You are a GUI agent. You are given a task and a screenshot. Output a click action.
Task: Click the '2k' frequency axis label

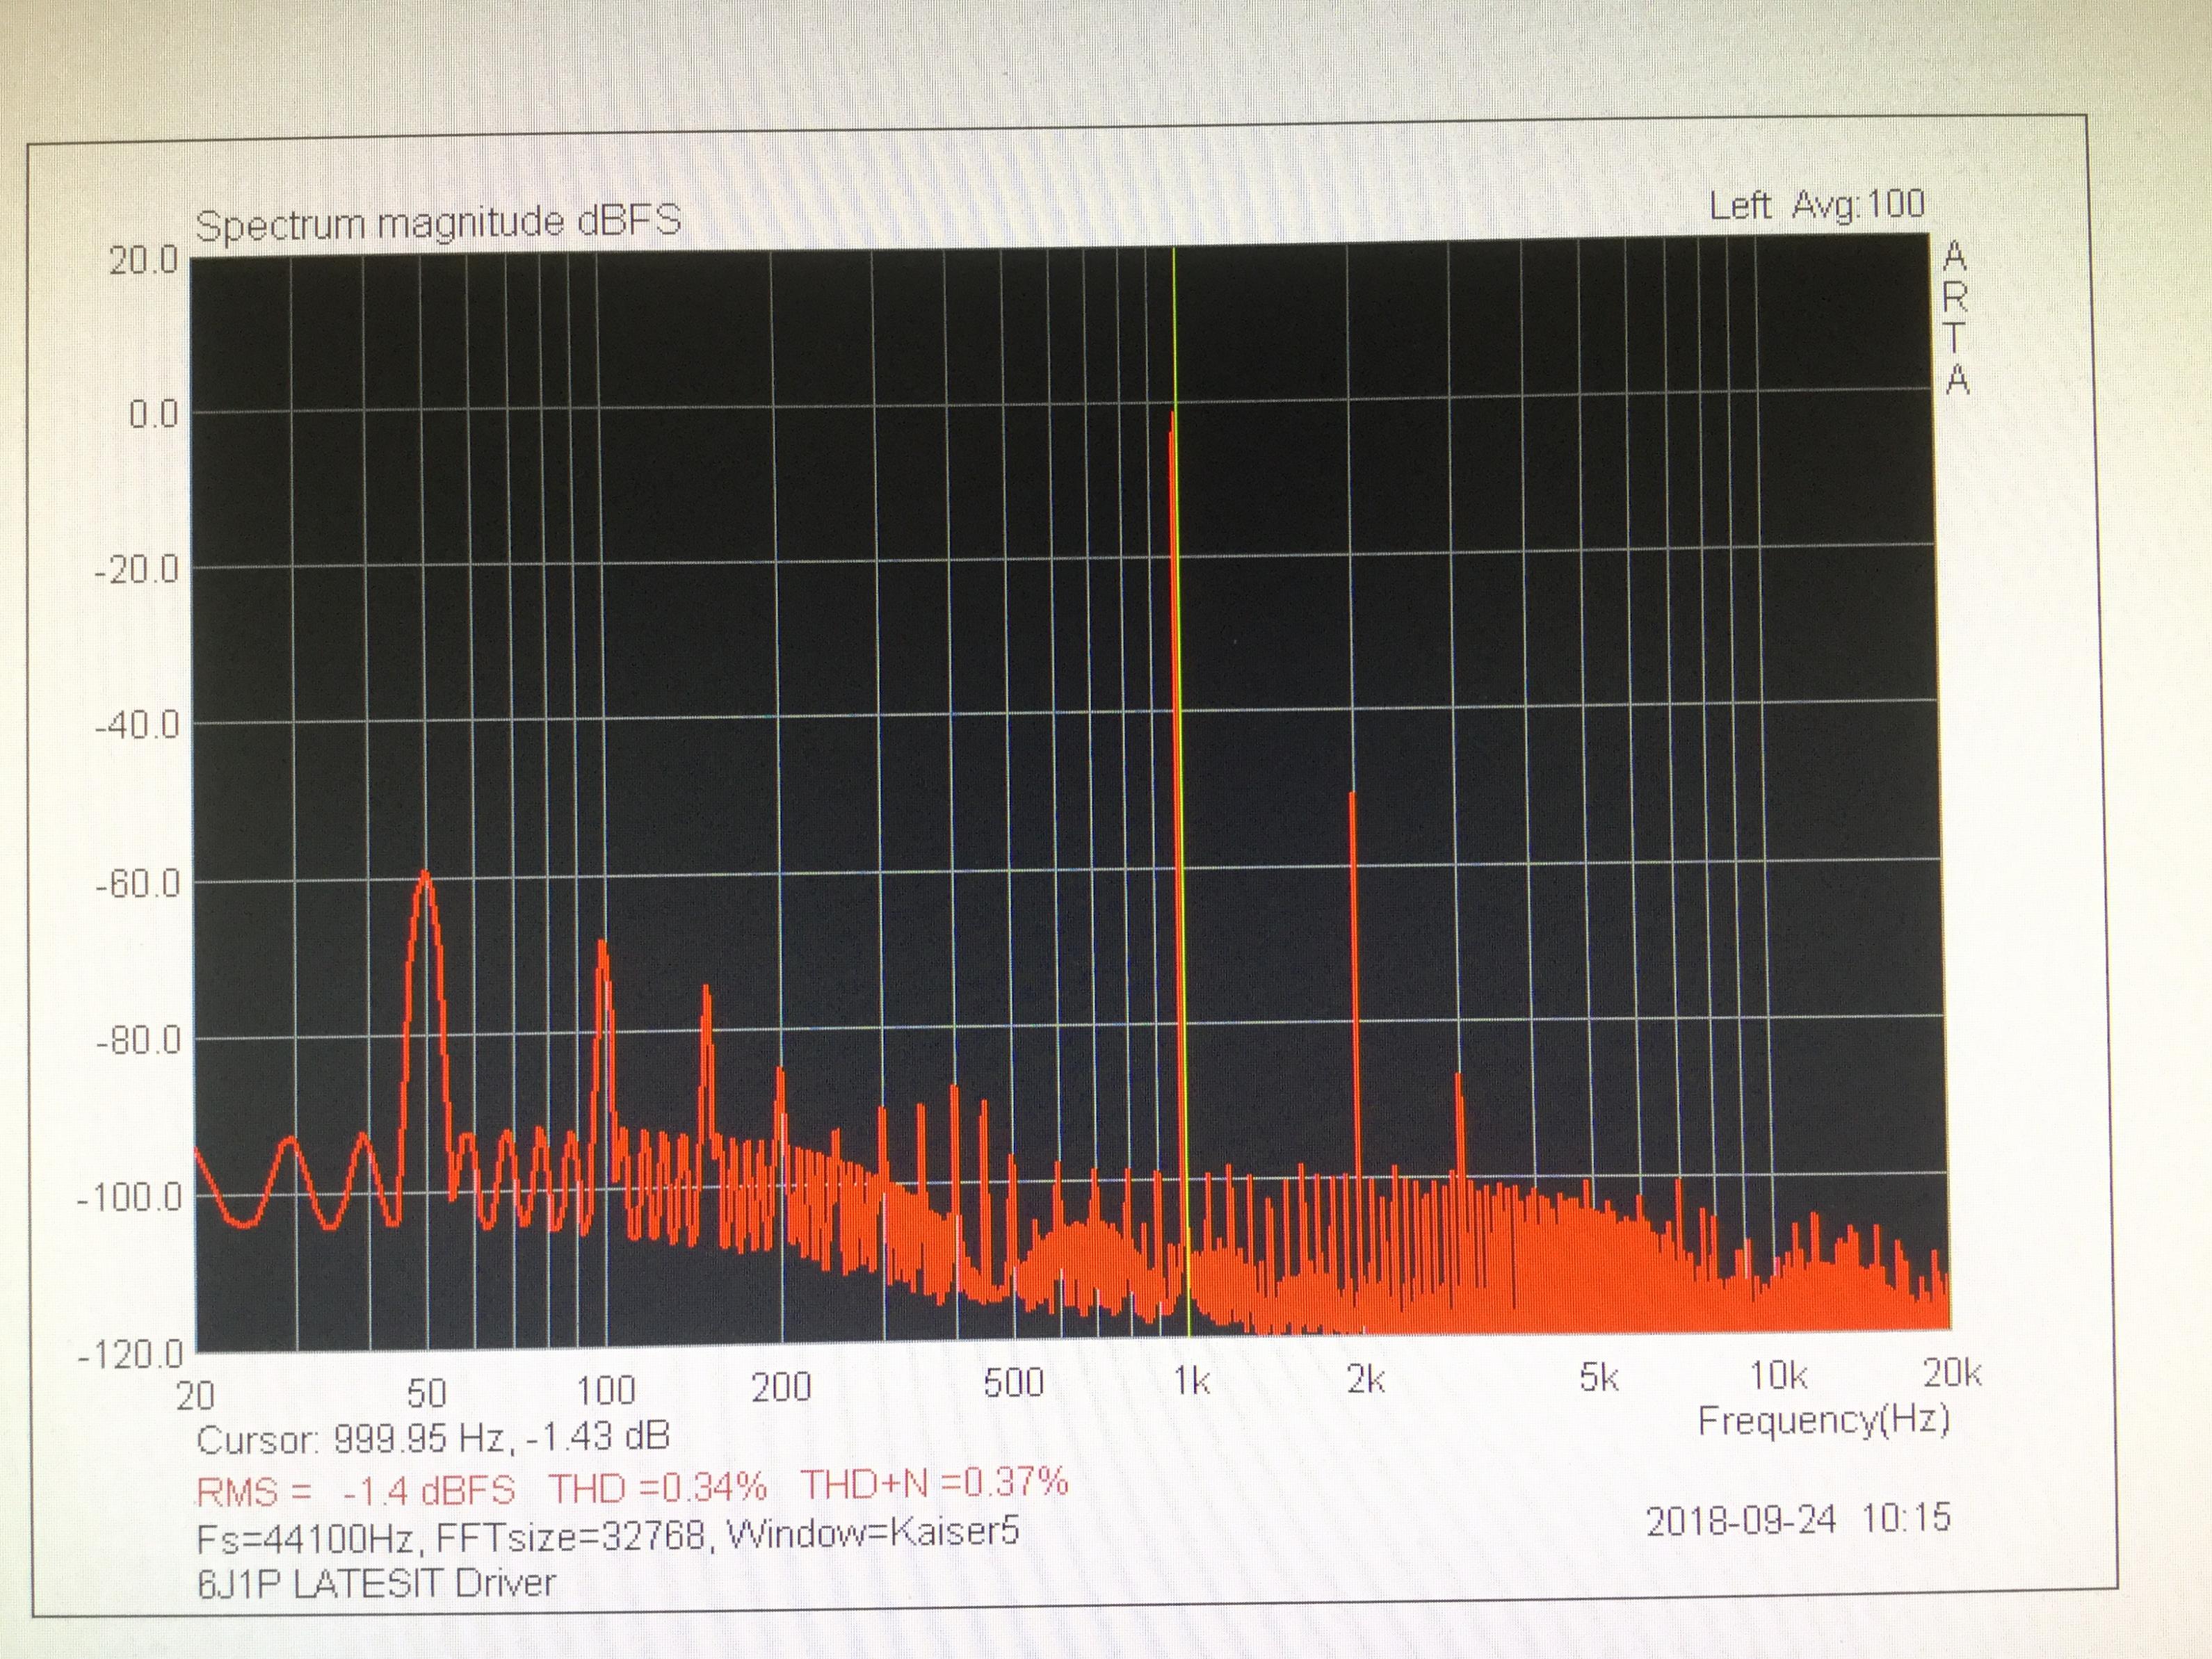pyautogui.click(x=1366, y=1380)
